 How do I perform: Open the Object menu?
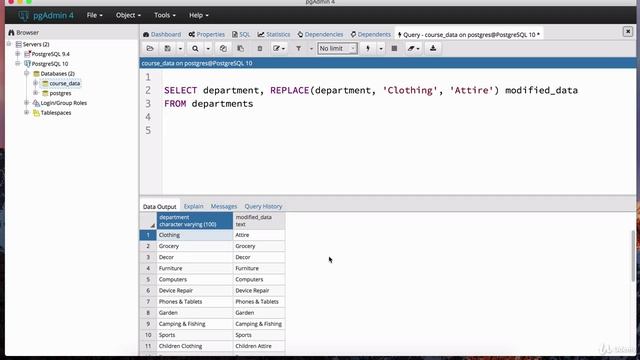pos(128,15)
